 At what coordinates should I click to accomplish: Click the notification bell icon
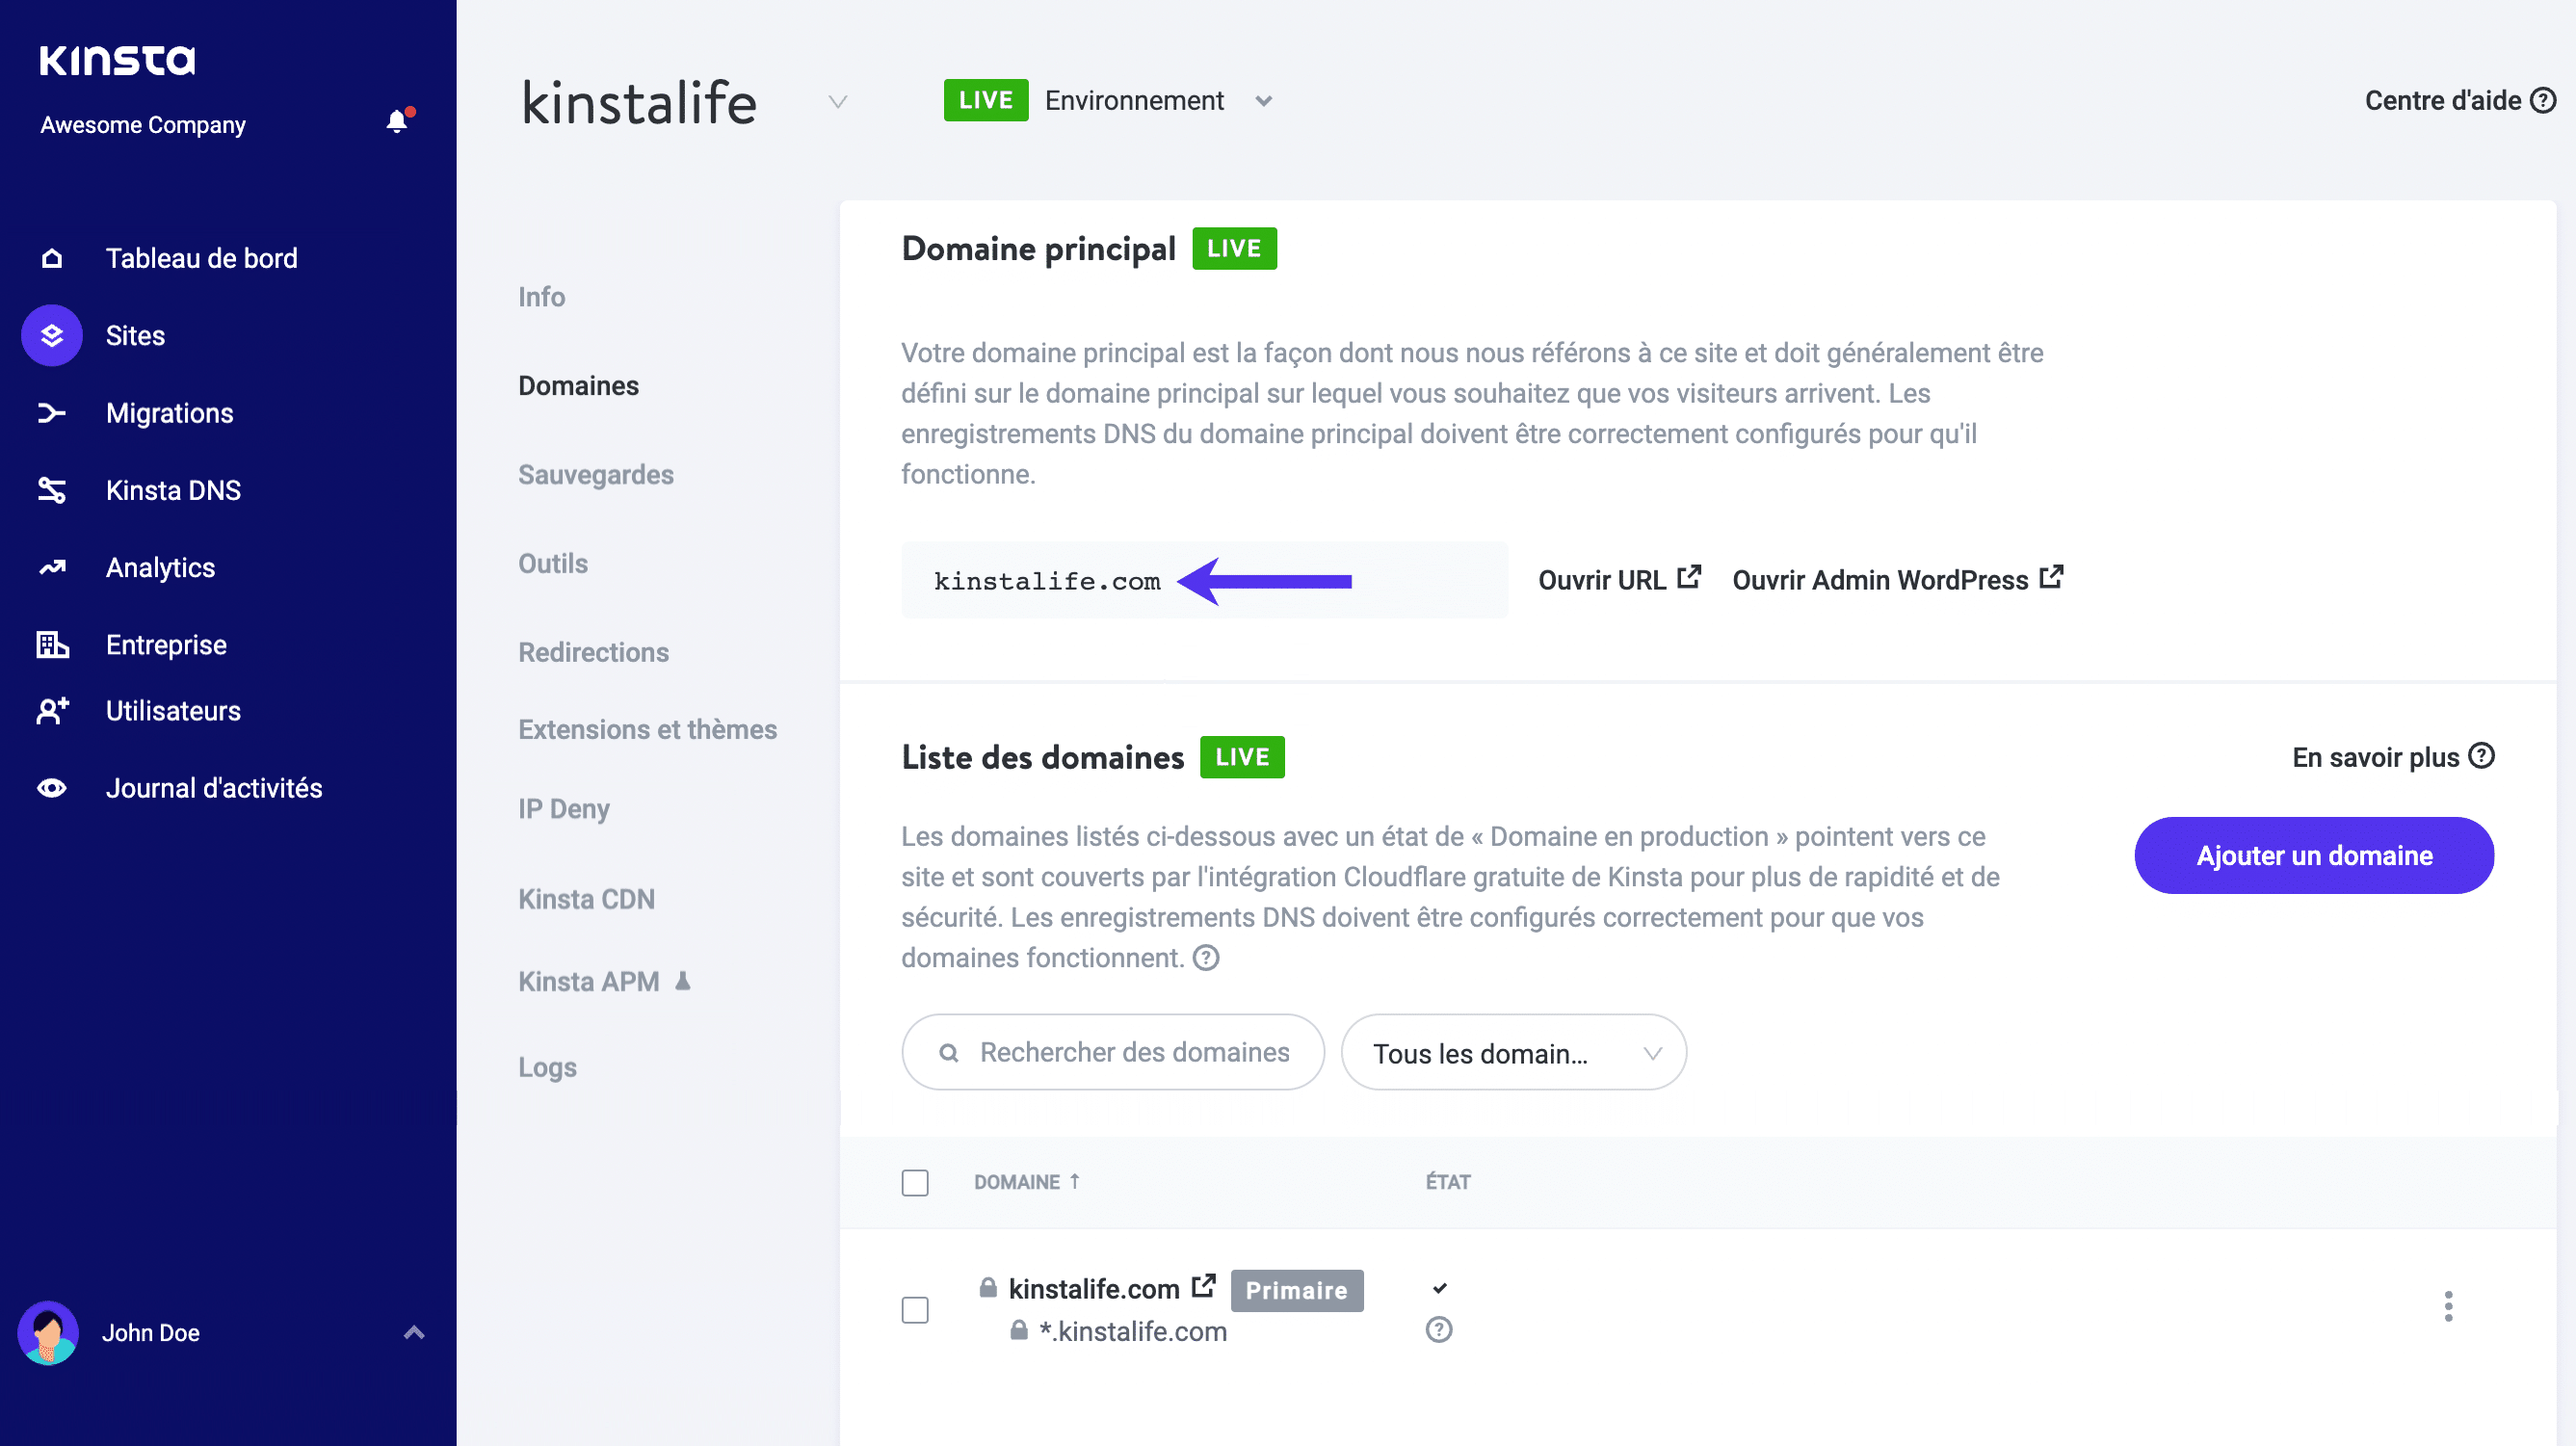tap(397, 122)
